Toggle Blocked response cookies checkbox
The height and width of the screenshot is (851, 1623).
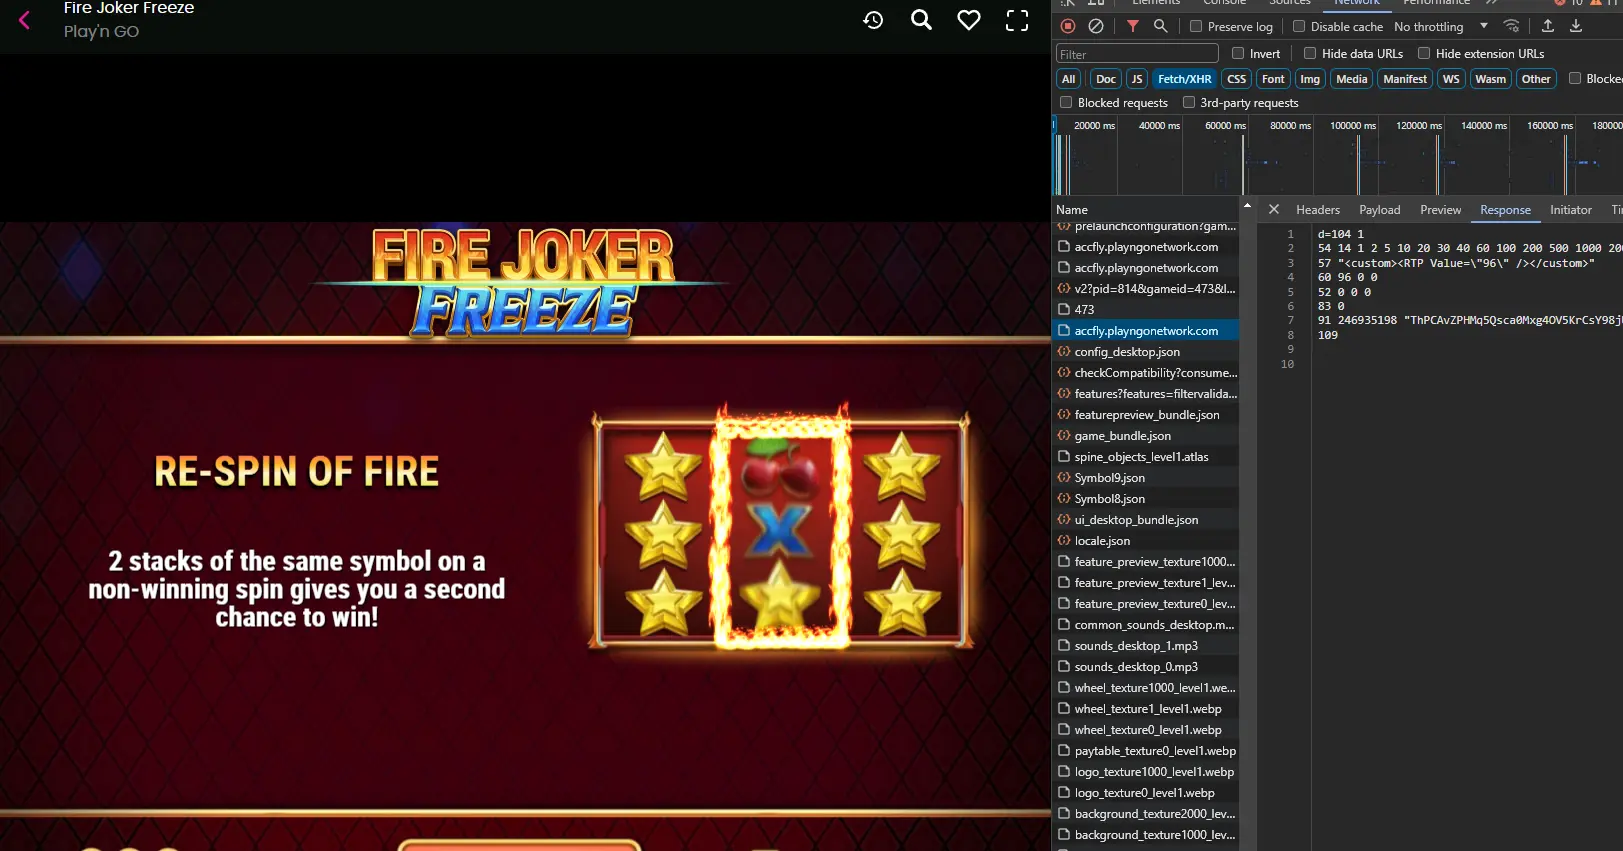[x=1575, y=78]
